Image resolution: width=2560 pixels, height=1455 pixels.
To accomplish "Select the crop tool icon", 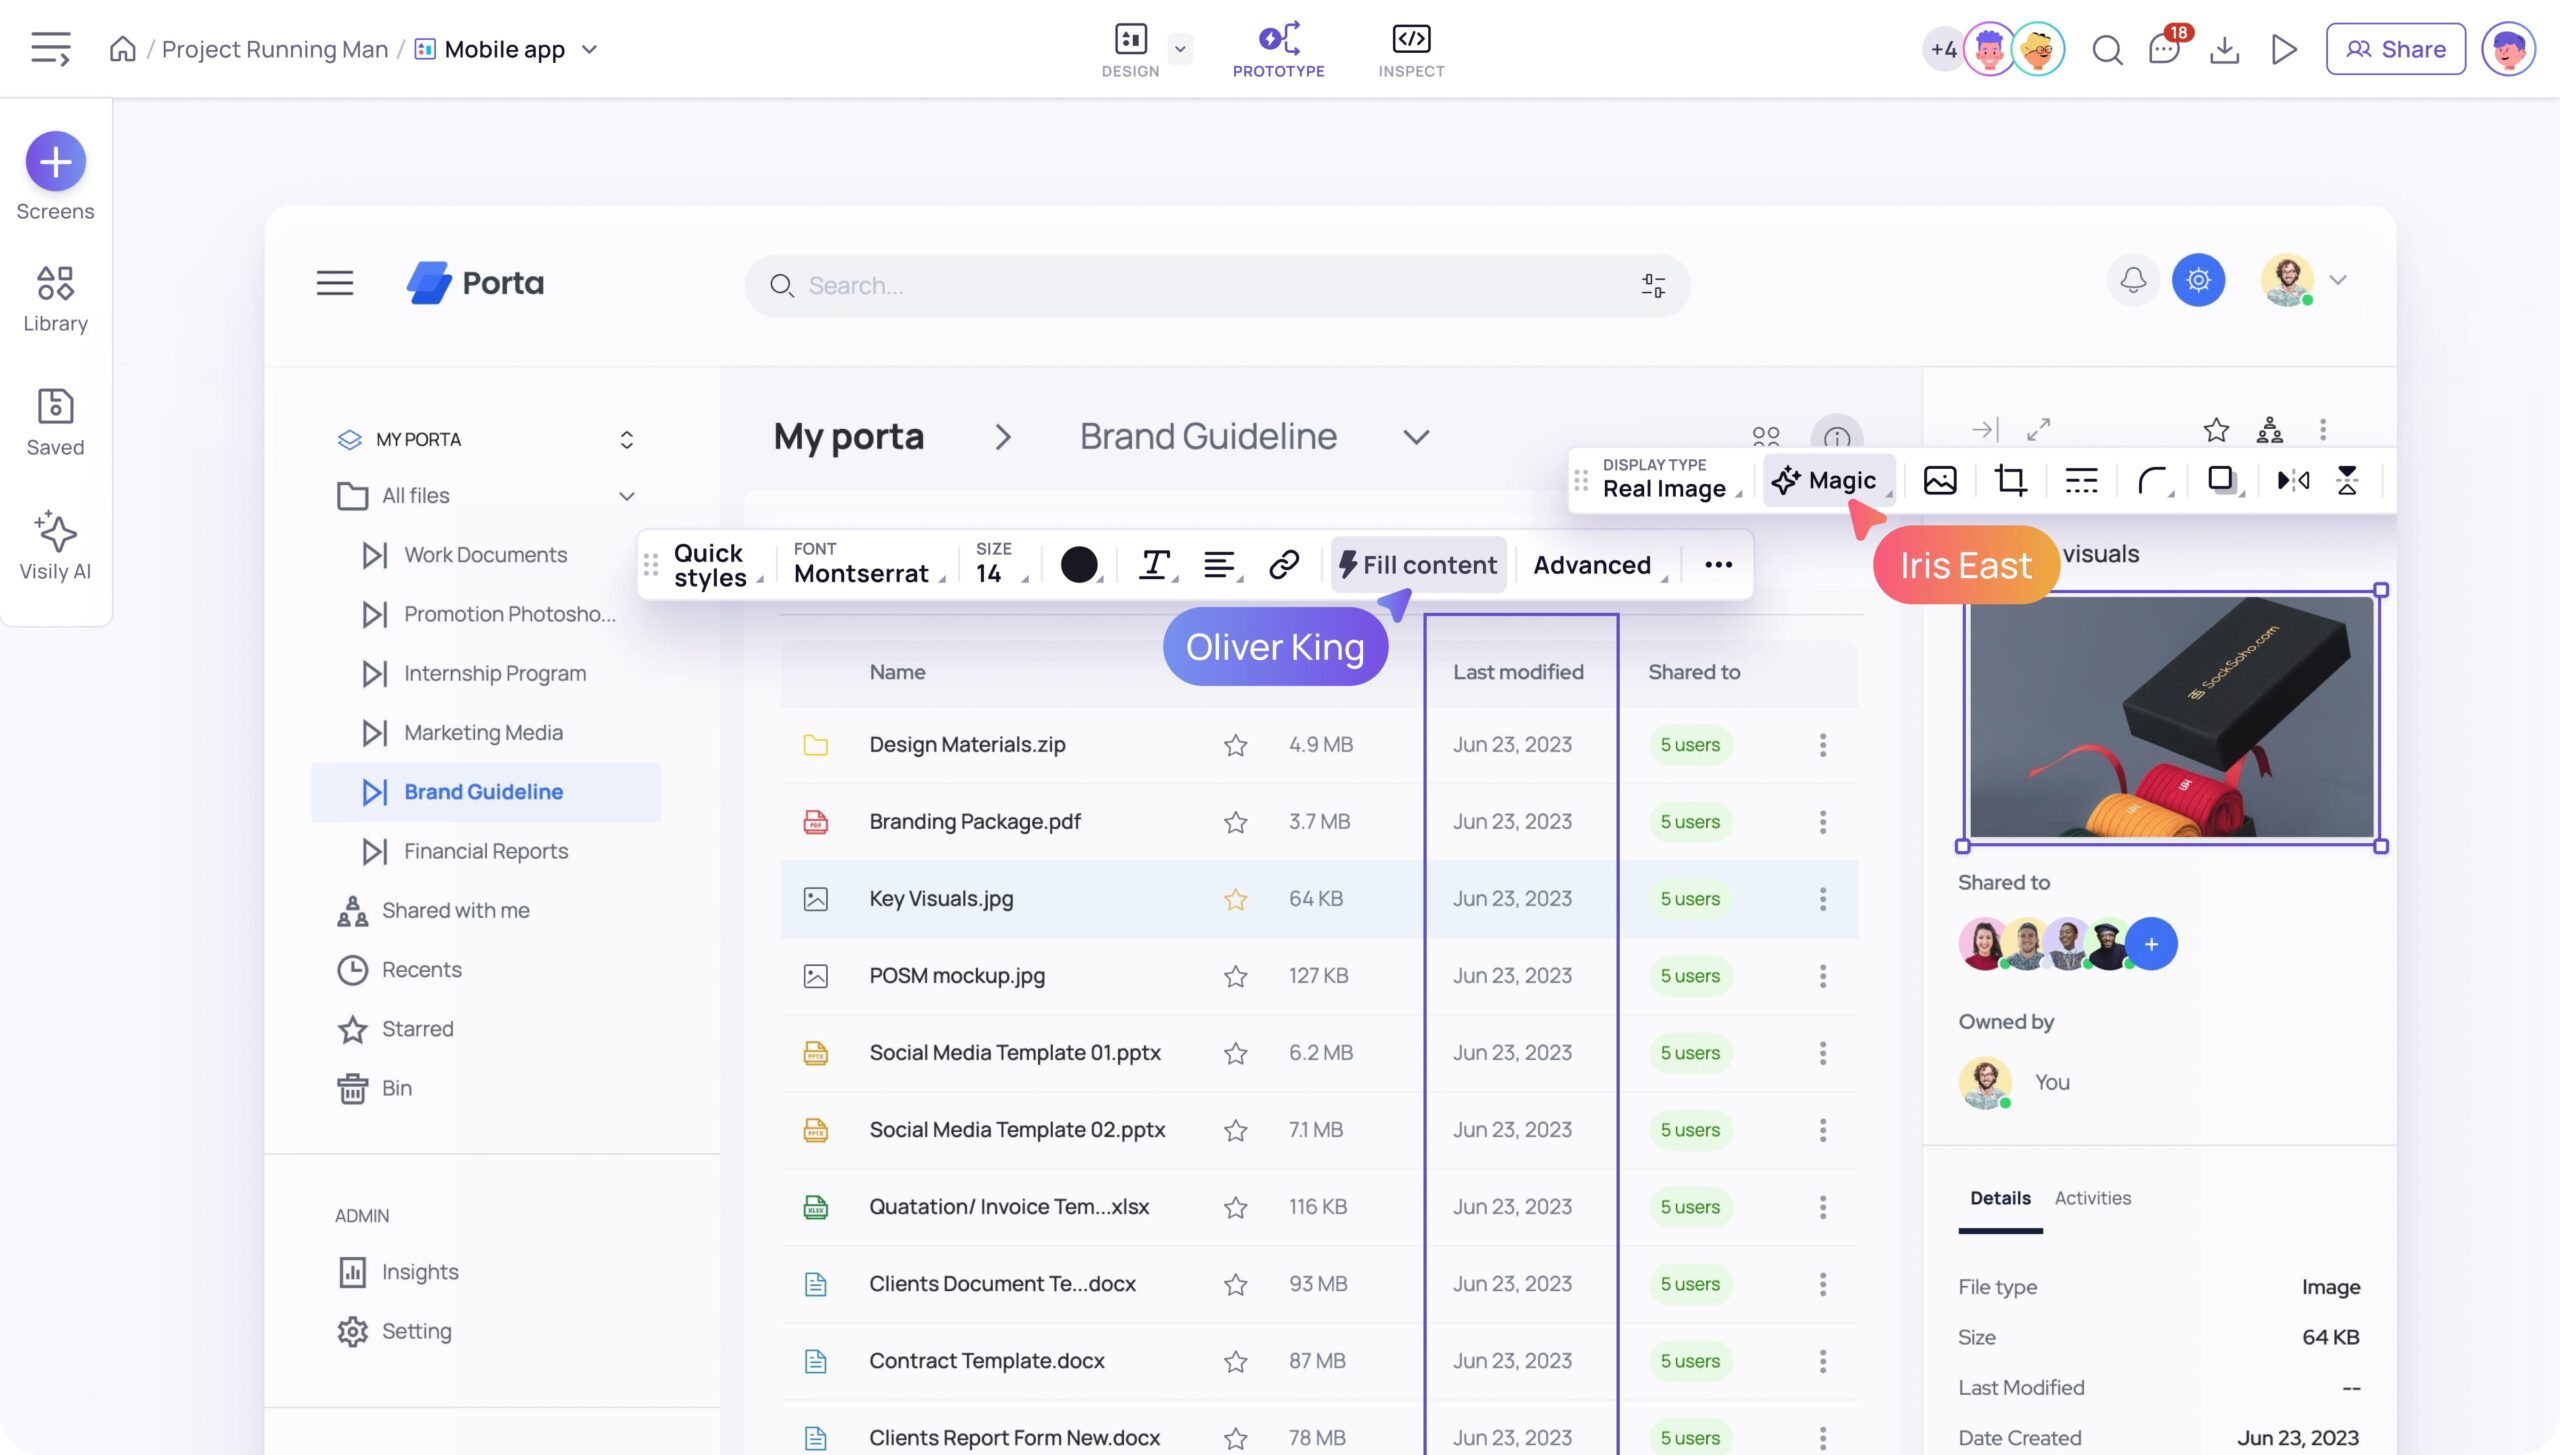I will click(2010, 480).
